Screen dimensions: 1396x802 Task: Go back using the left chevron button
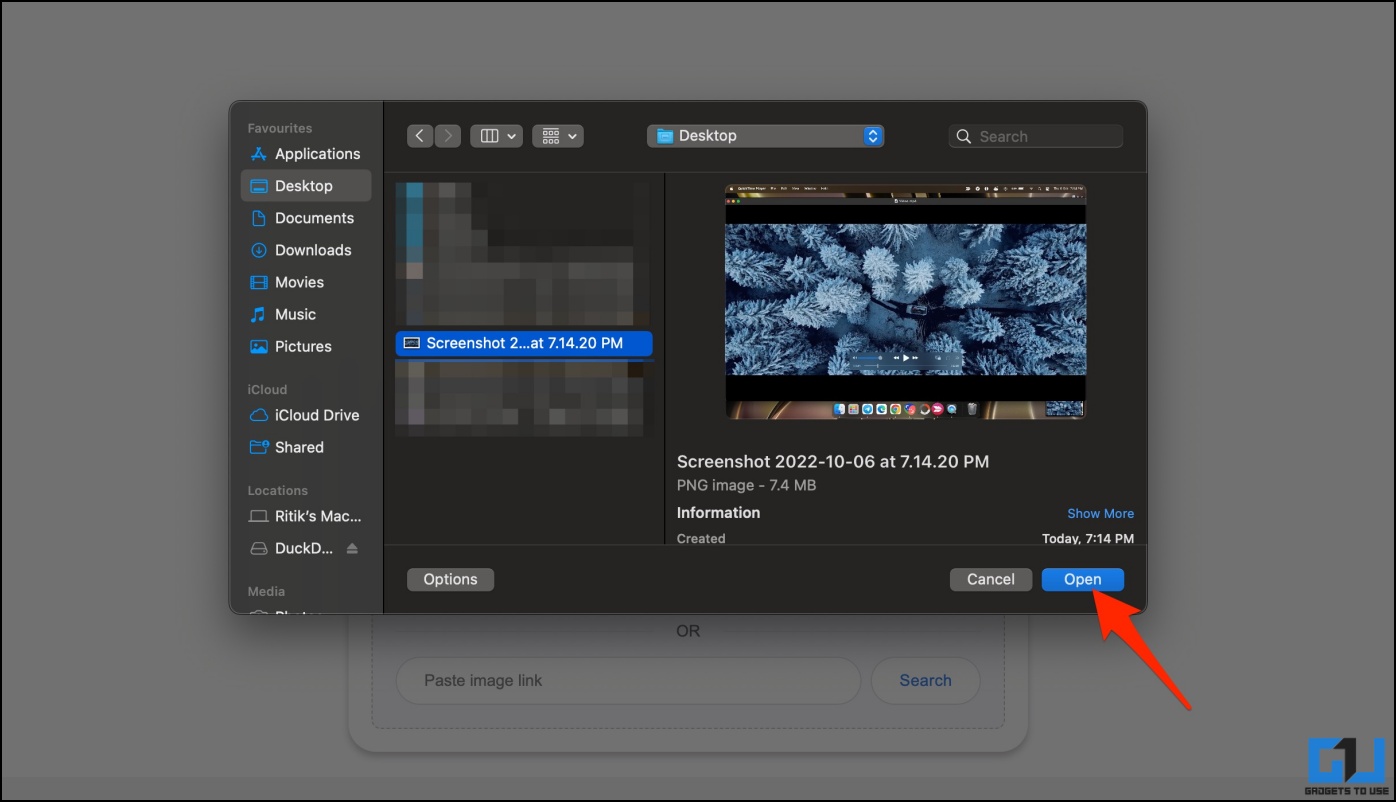[420, 136]
